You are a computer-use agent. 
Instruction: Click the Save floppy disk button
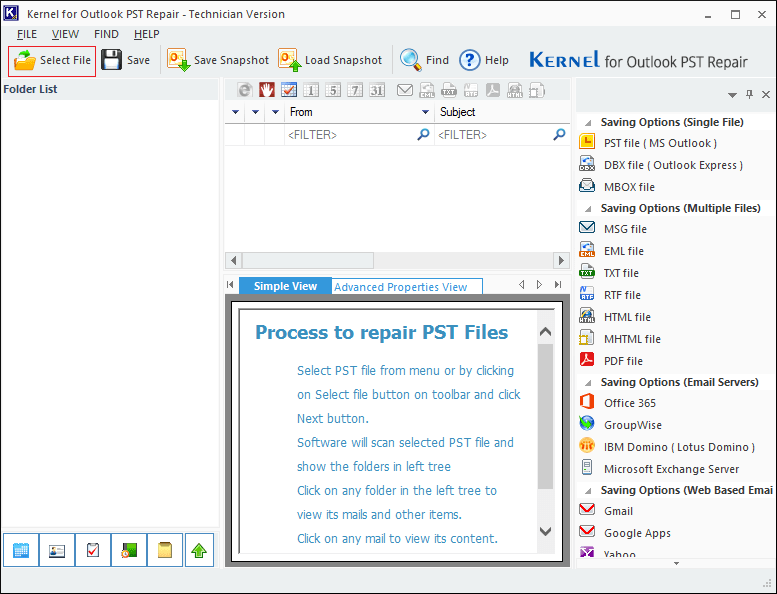125,60
